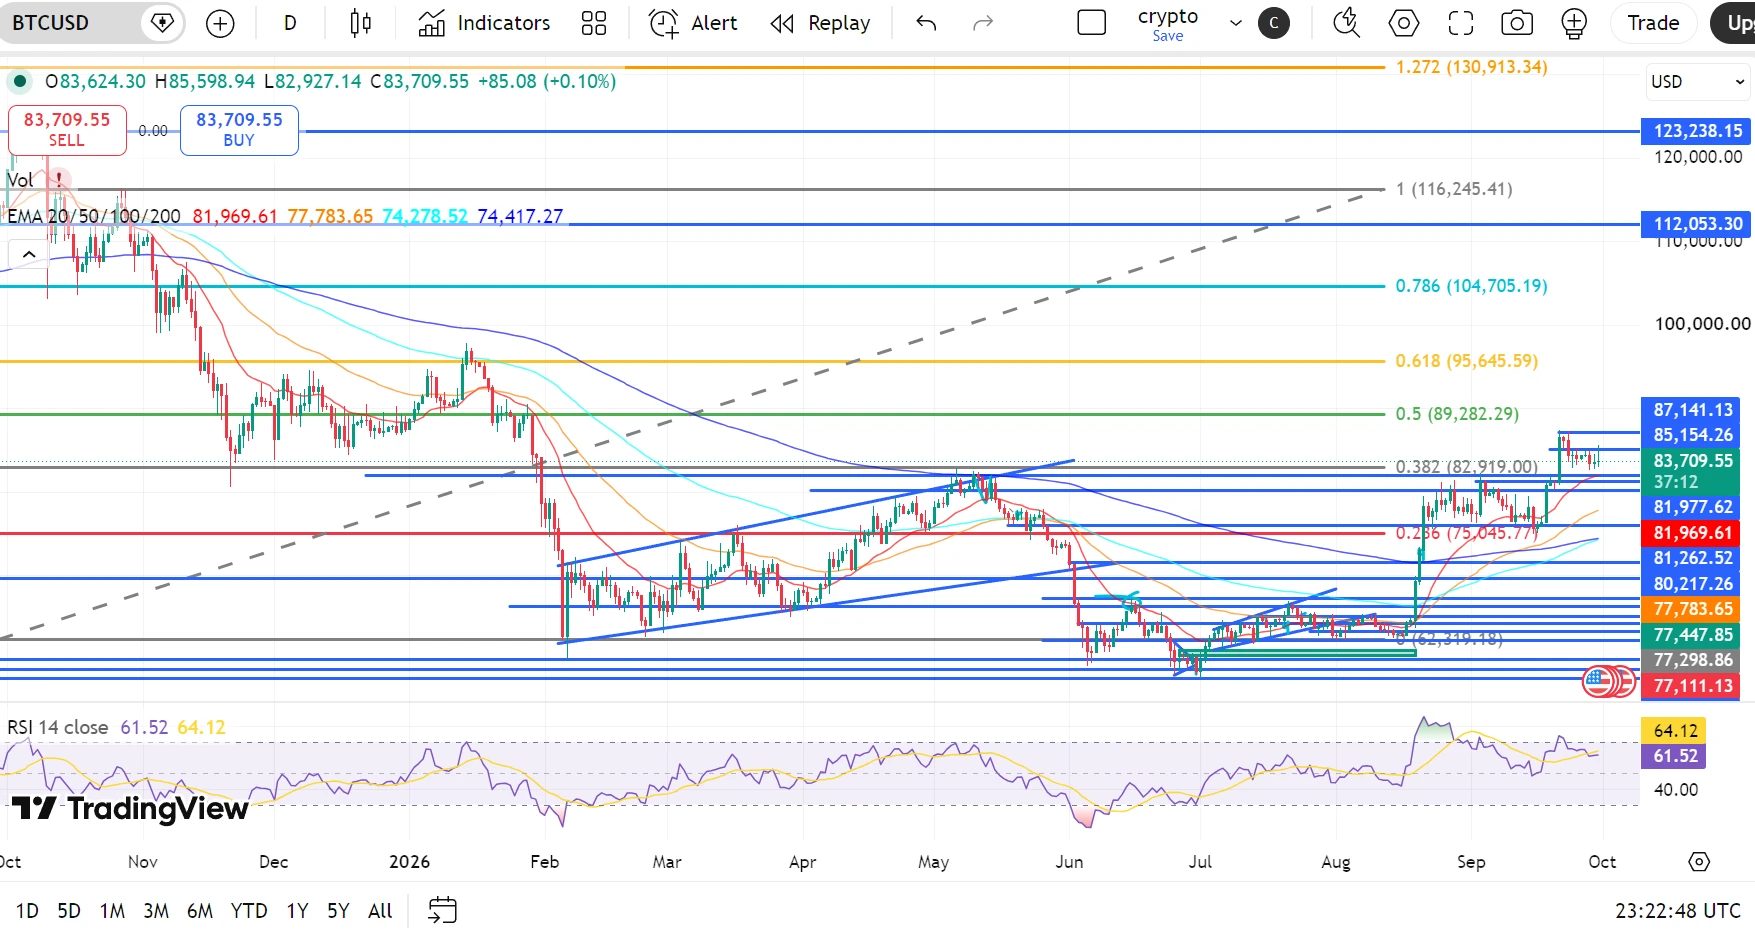
Task: Switch to the 1D time range
Action: (x=27, y=911)
